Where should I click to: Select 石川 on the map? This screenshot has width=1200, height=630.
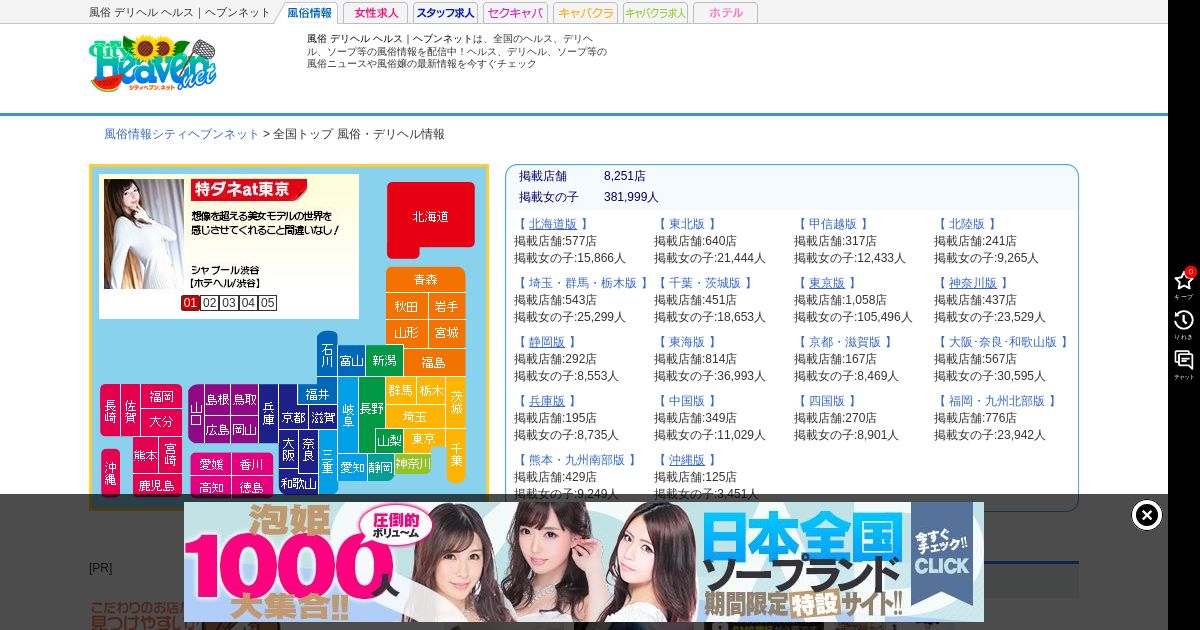(327, 356)
